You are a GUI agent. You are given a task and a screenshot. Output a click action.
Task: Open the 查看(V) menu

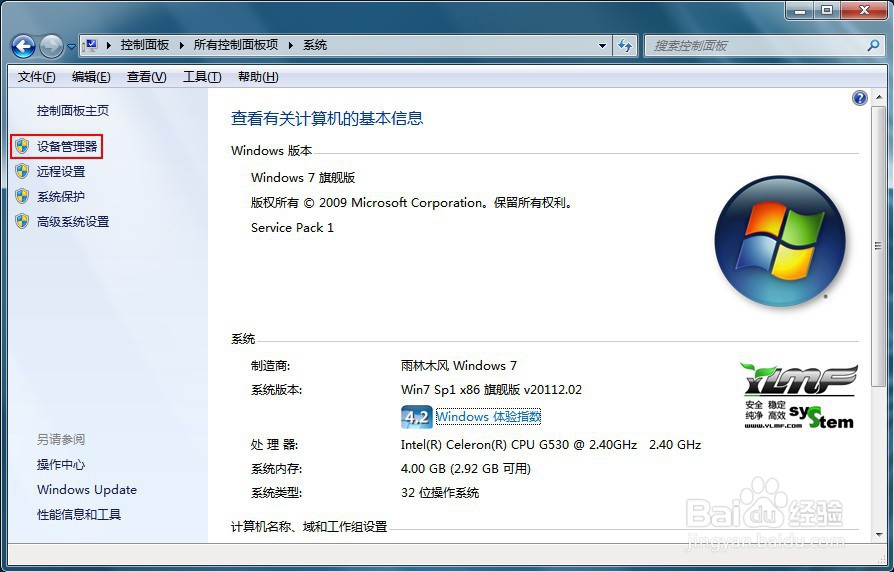pos(147,76)
